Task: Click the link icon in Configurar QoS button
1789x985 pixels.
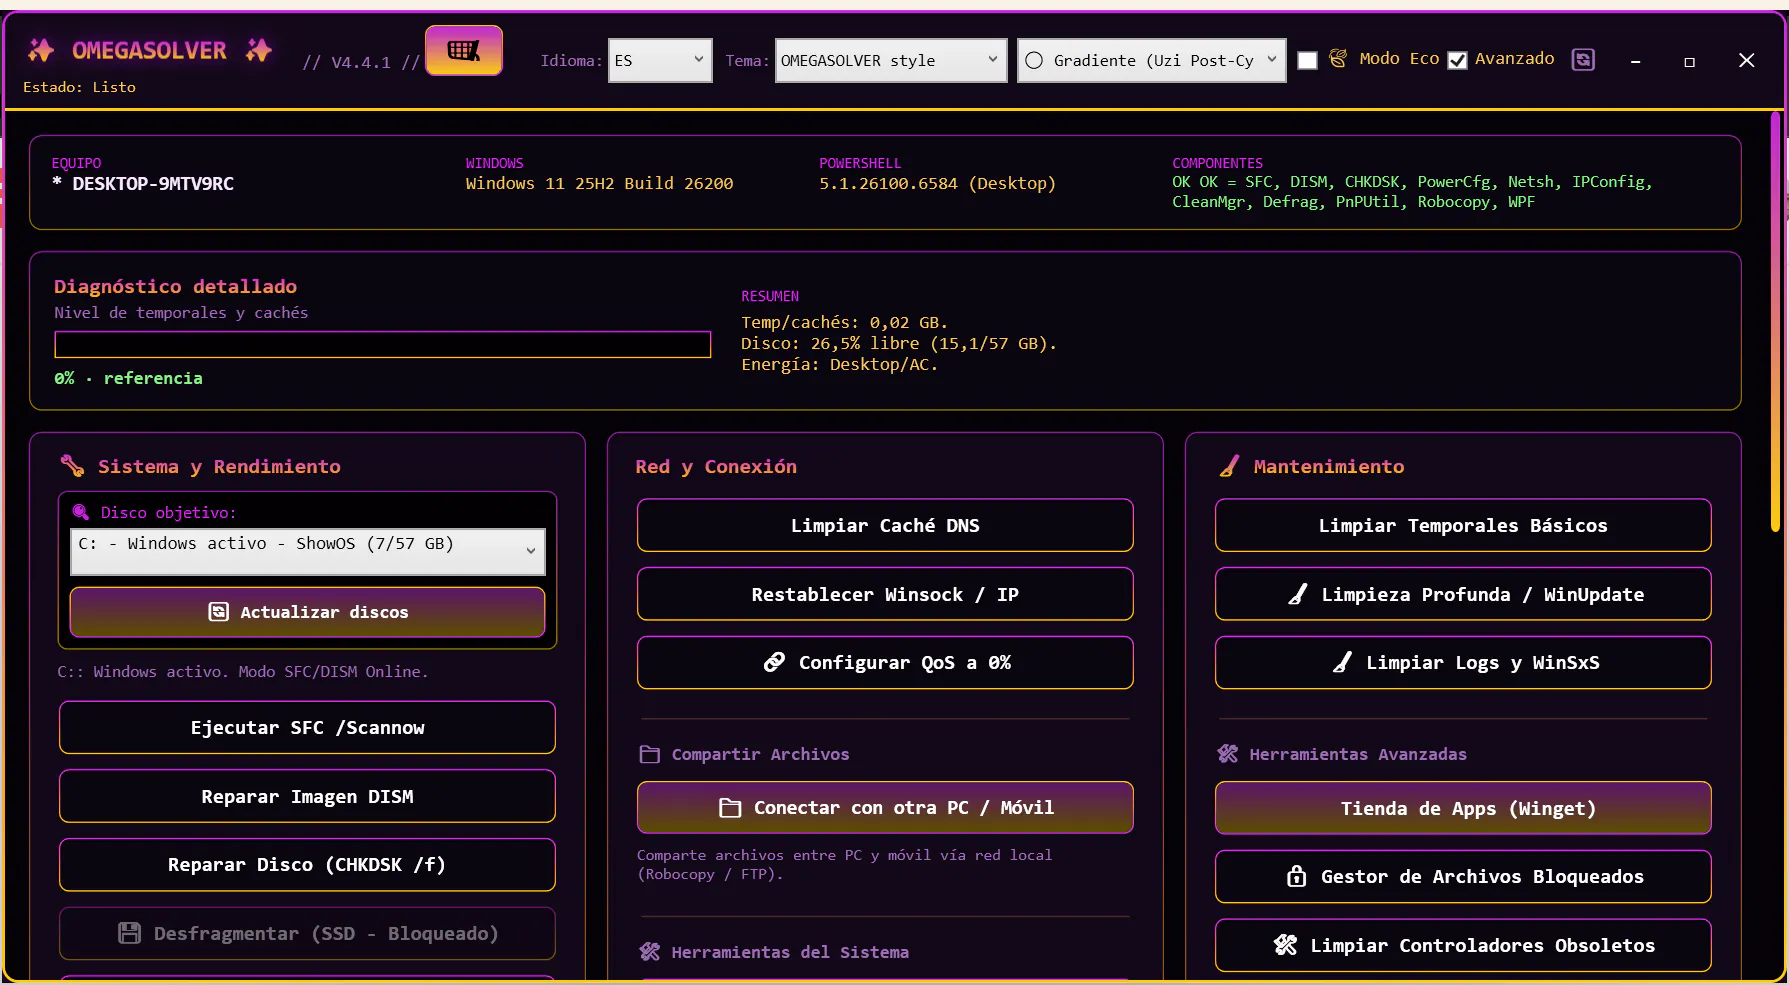Action: click(774, 662)
